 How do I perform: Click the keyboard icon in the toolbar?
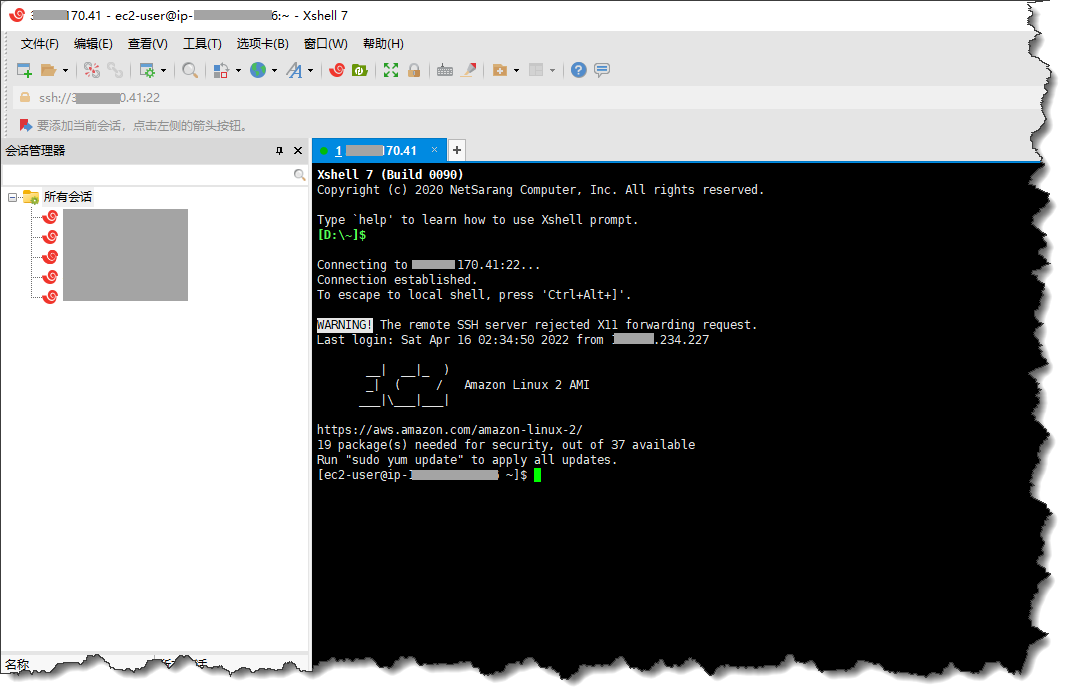(x=445, y=70)
